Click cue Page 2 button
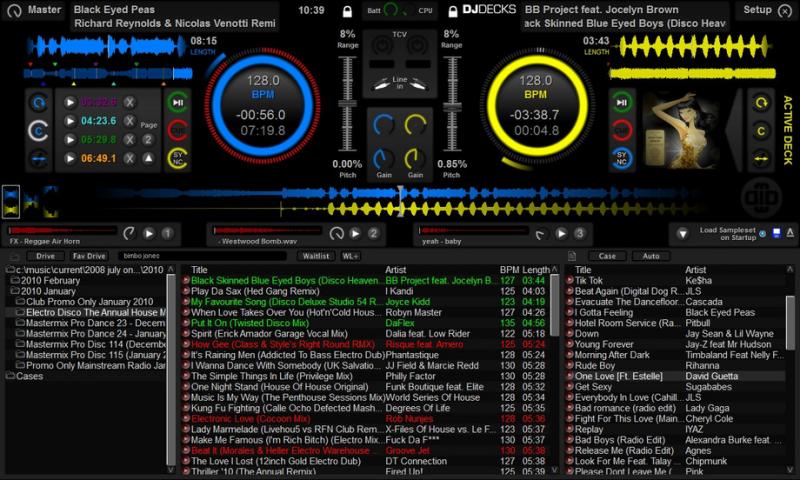This screenshot has width=800, height=480. tap(148, 139)
